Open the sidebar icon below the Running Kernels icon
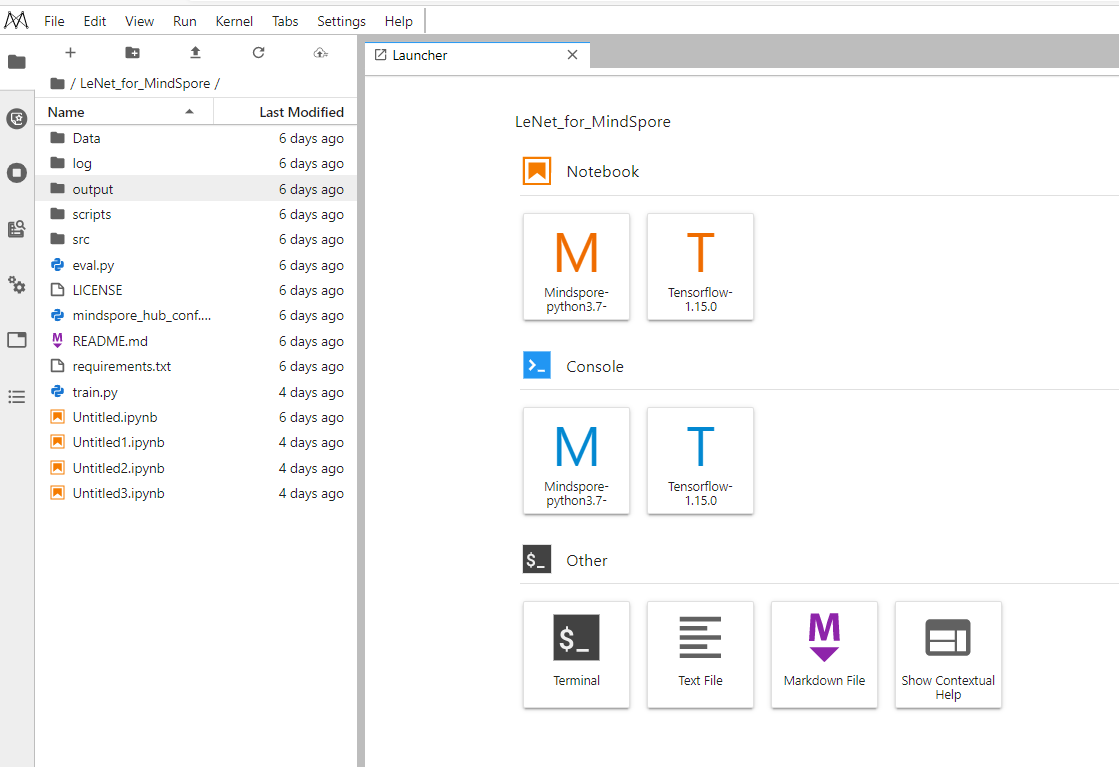This screenshot has height=767, width=1119. click(x=16, y=229)
